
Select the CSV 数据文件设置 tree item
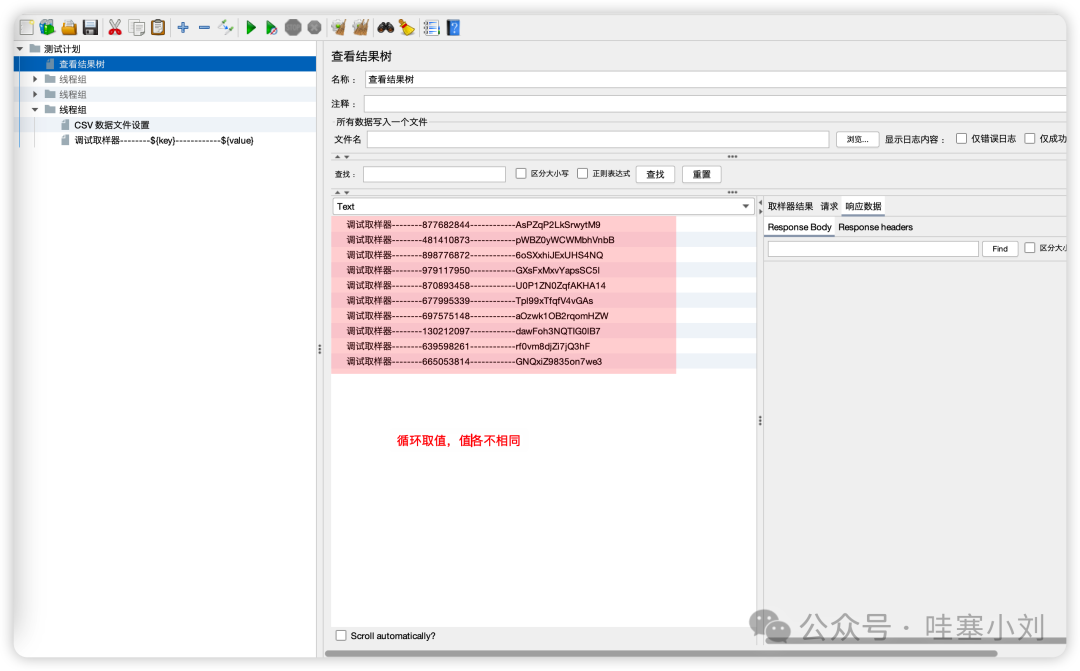pos(112,125)
